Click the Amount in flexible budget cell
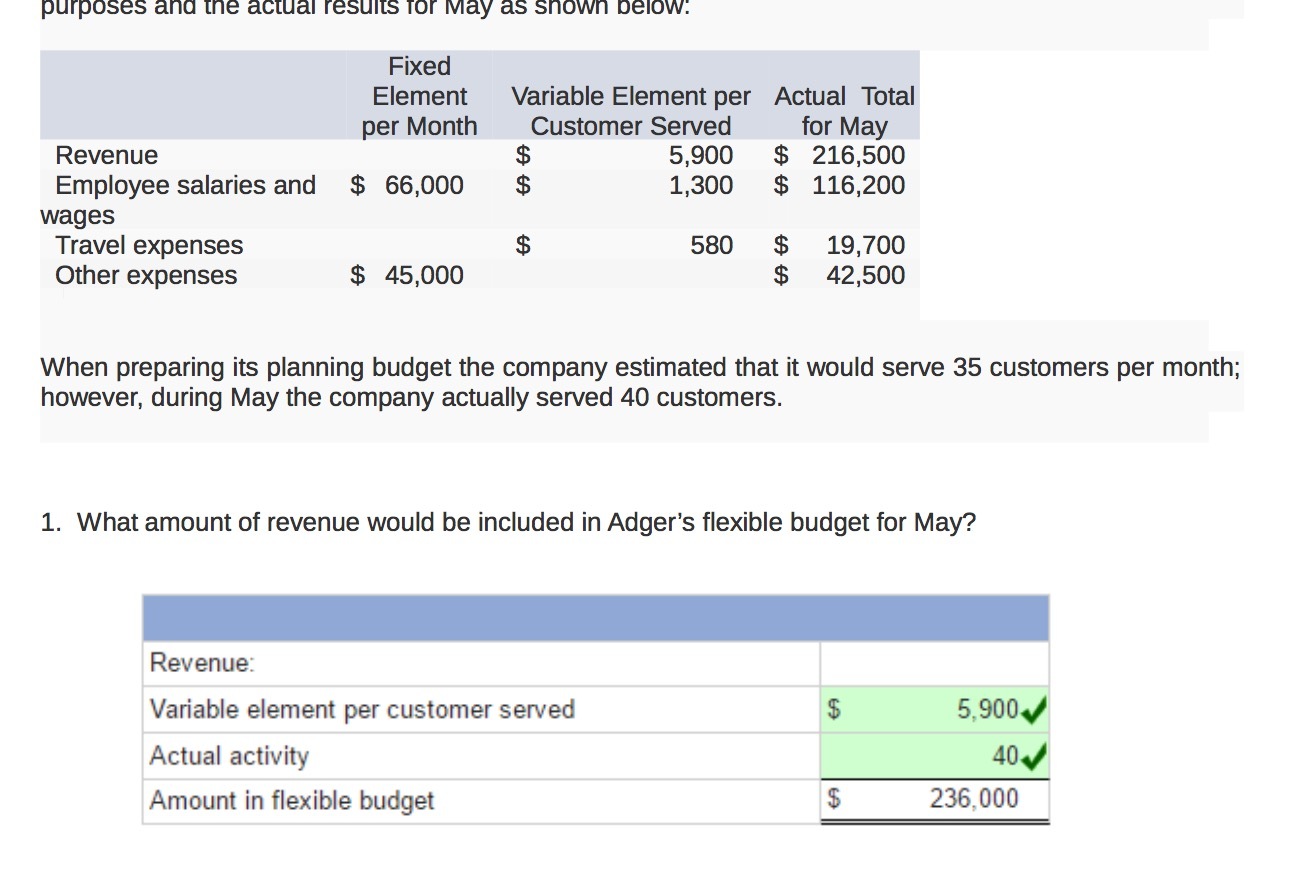The width and height of the screenshot is (1316, 896). tap(292, 800)
